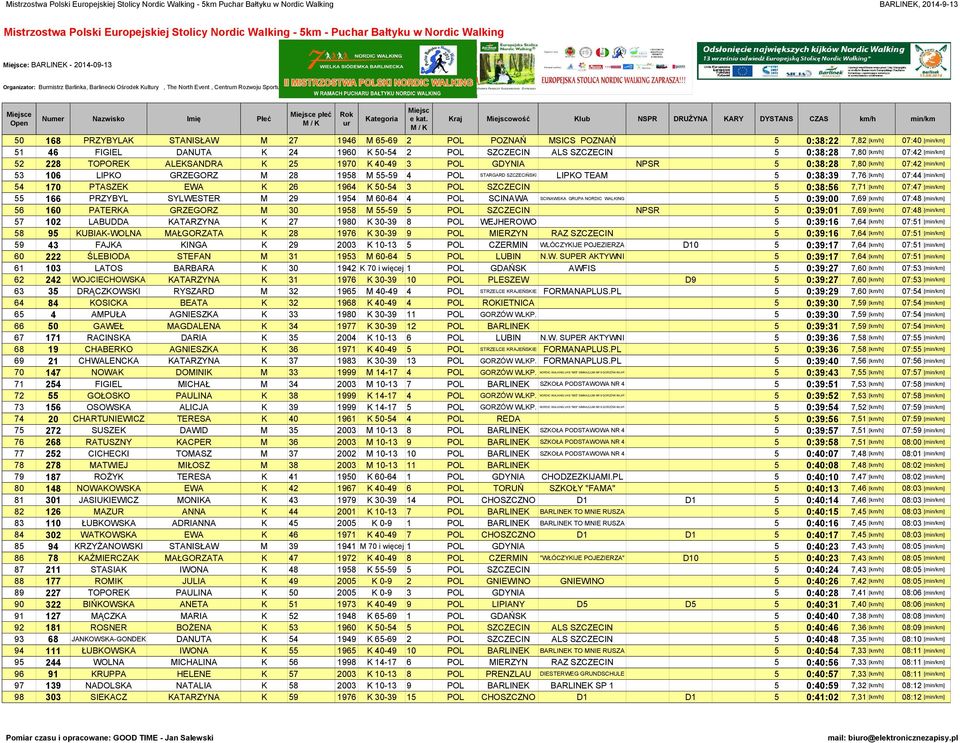
Task: Click surname SIEKACZ in last row
Action: point(108,698)
